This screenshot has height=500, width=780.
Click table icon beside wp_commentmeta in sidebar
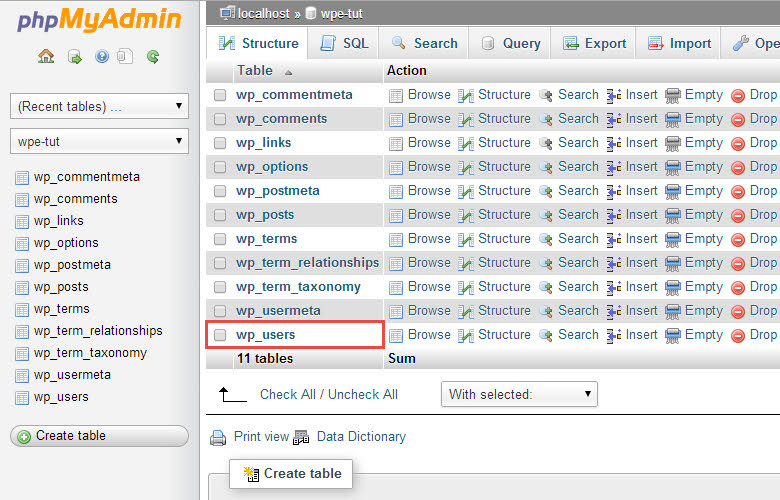click(22, 178)
